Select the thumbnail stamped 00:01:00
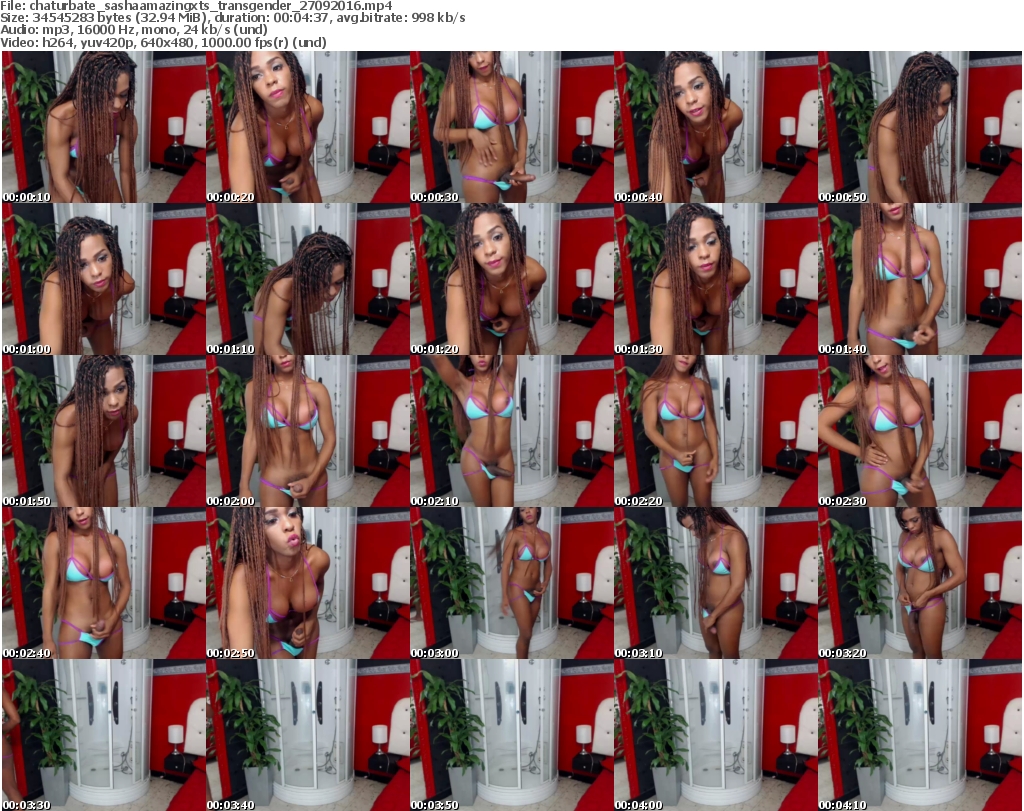 tap(104, 279)
